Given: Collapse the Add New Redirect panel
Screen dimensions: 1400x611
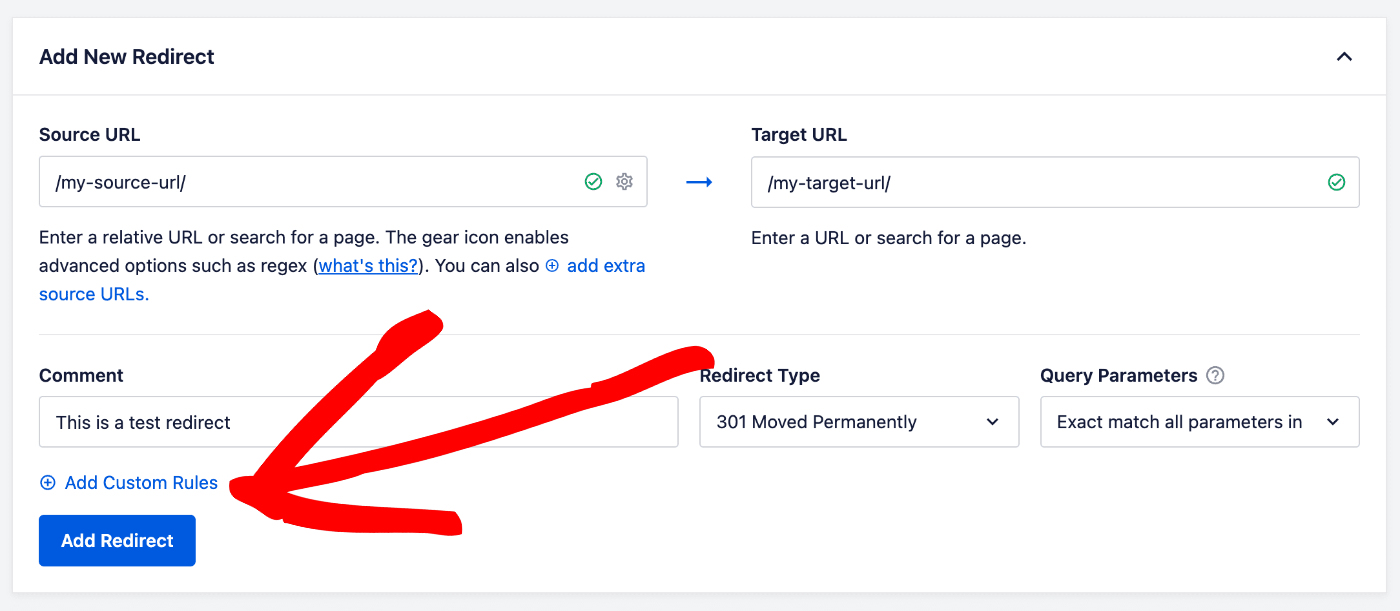Looking at the screenshot, I should 1344,57.
